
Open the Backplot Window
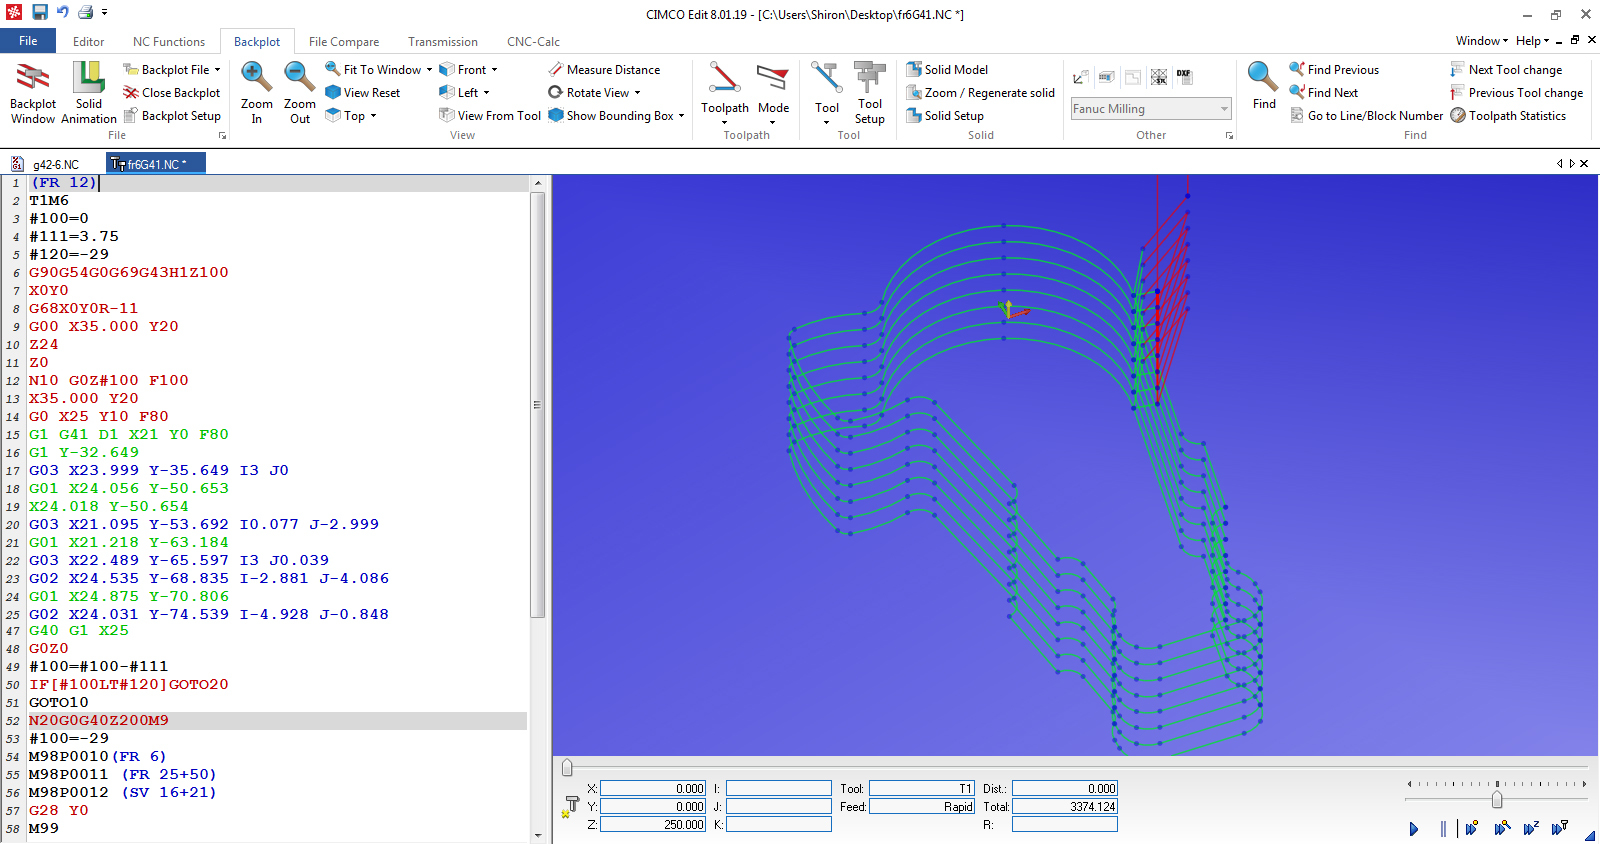pyautogui.click(x=33, y=92)
